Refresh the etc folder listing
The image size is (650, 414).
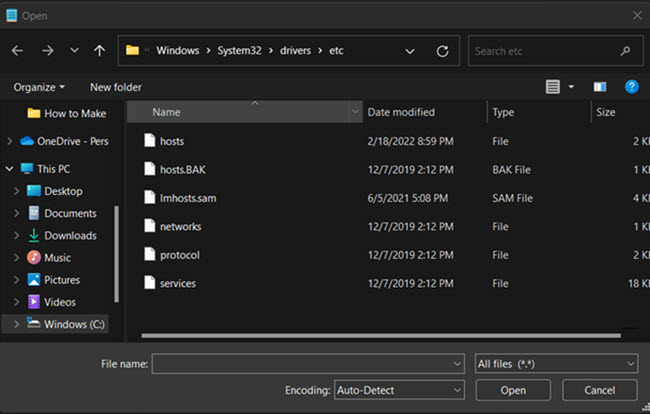442,50
